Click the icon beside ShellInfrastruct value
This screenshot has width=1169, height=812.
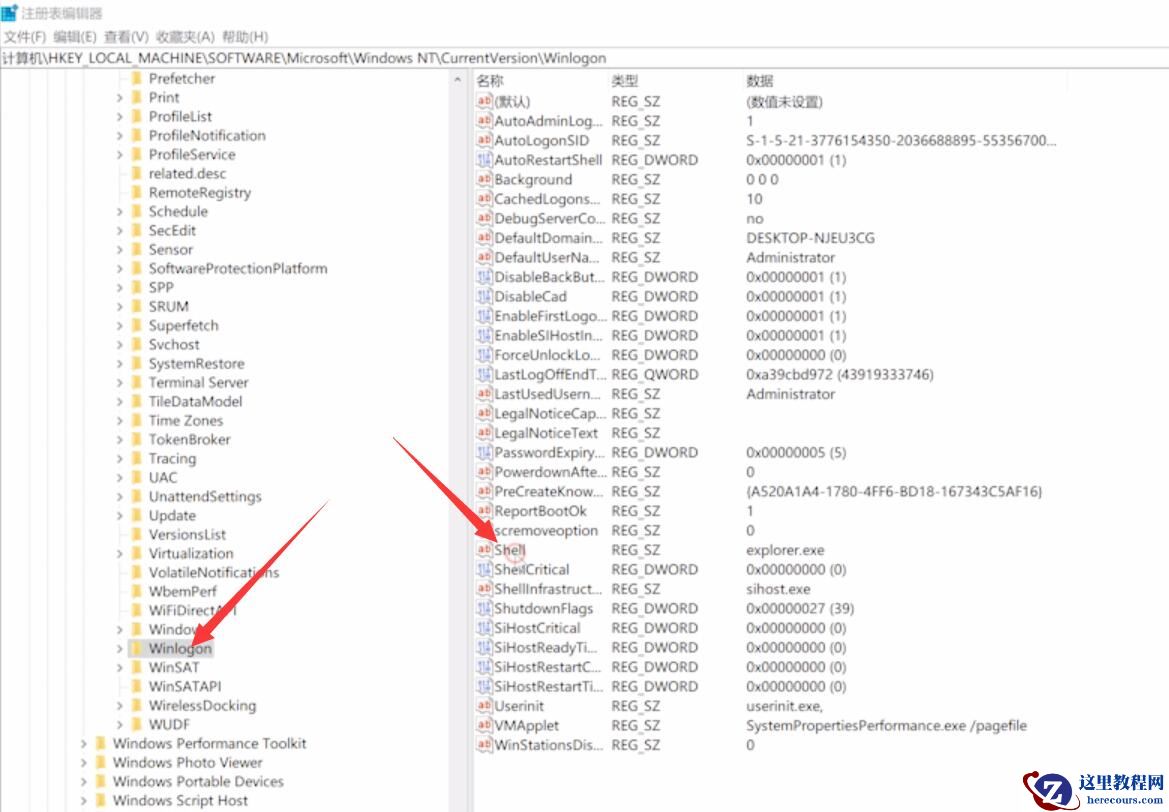tap(484, 588)
